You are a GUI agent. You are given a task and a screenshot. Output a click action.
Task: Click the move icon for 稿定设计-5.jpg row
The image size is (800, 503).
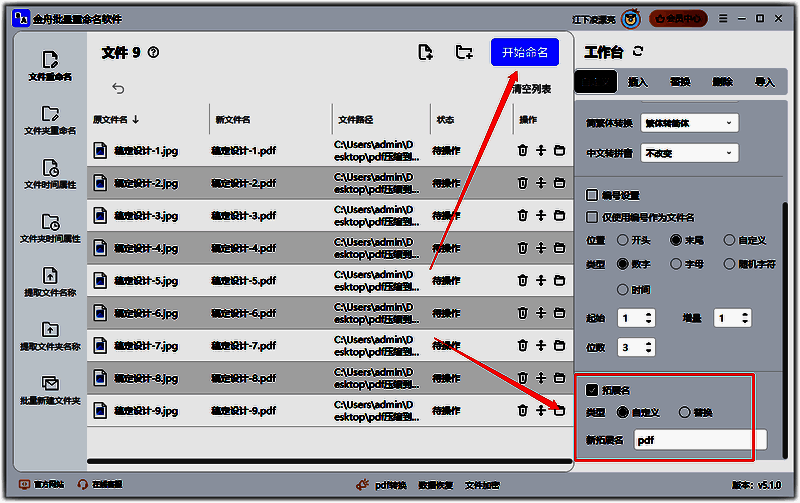(x=540, y=281)
